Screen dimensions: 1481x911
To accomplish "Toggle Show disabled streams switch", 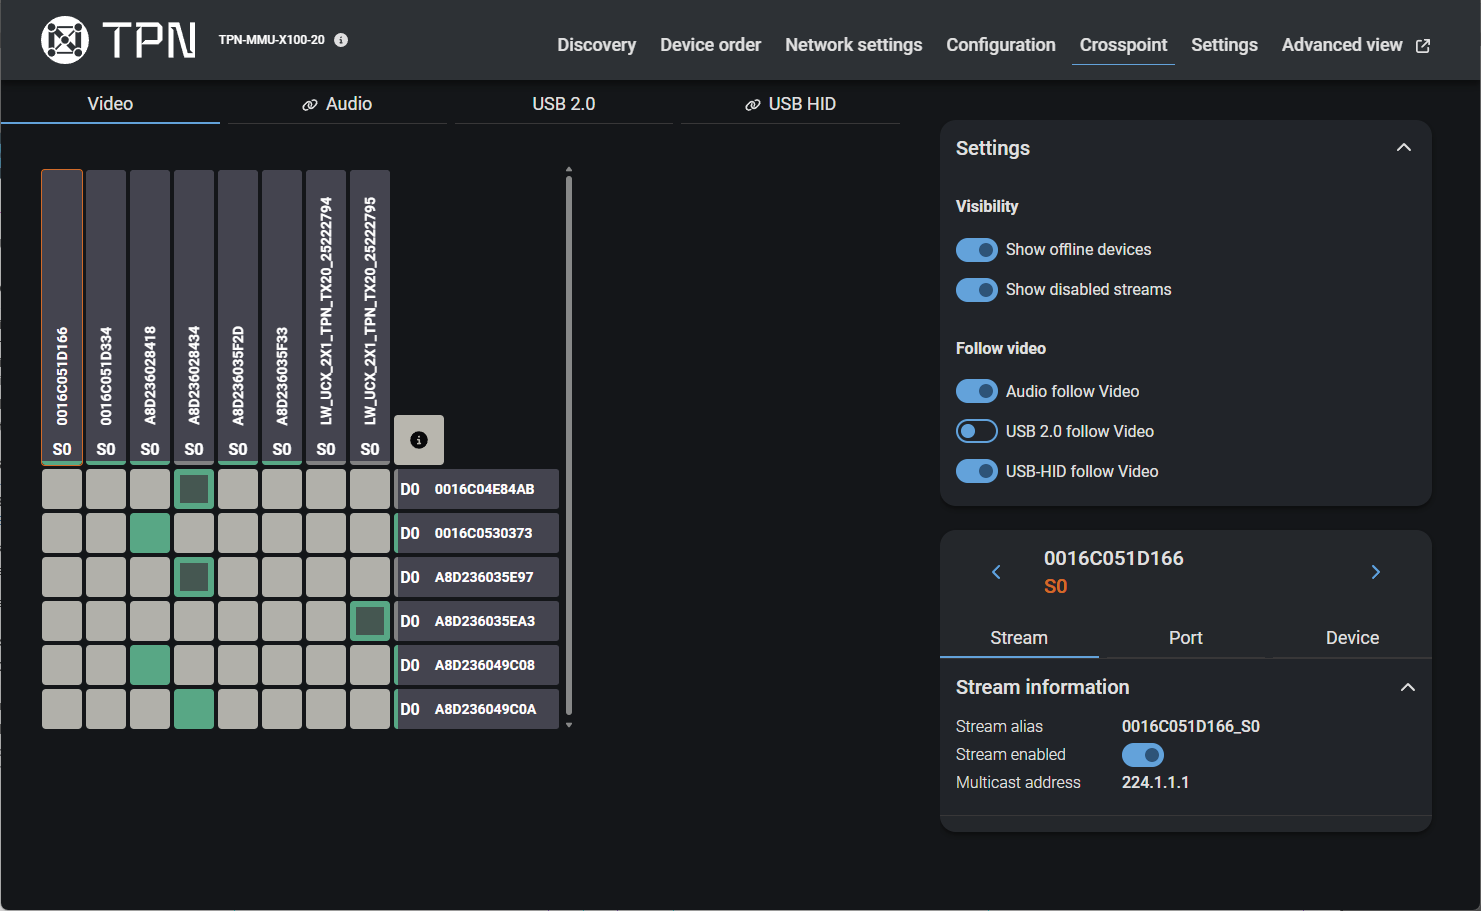I will point(977,290).
